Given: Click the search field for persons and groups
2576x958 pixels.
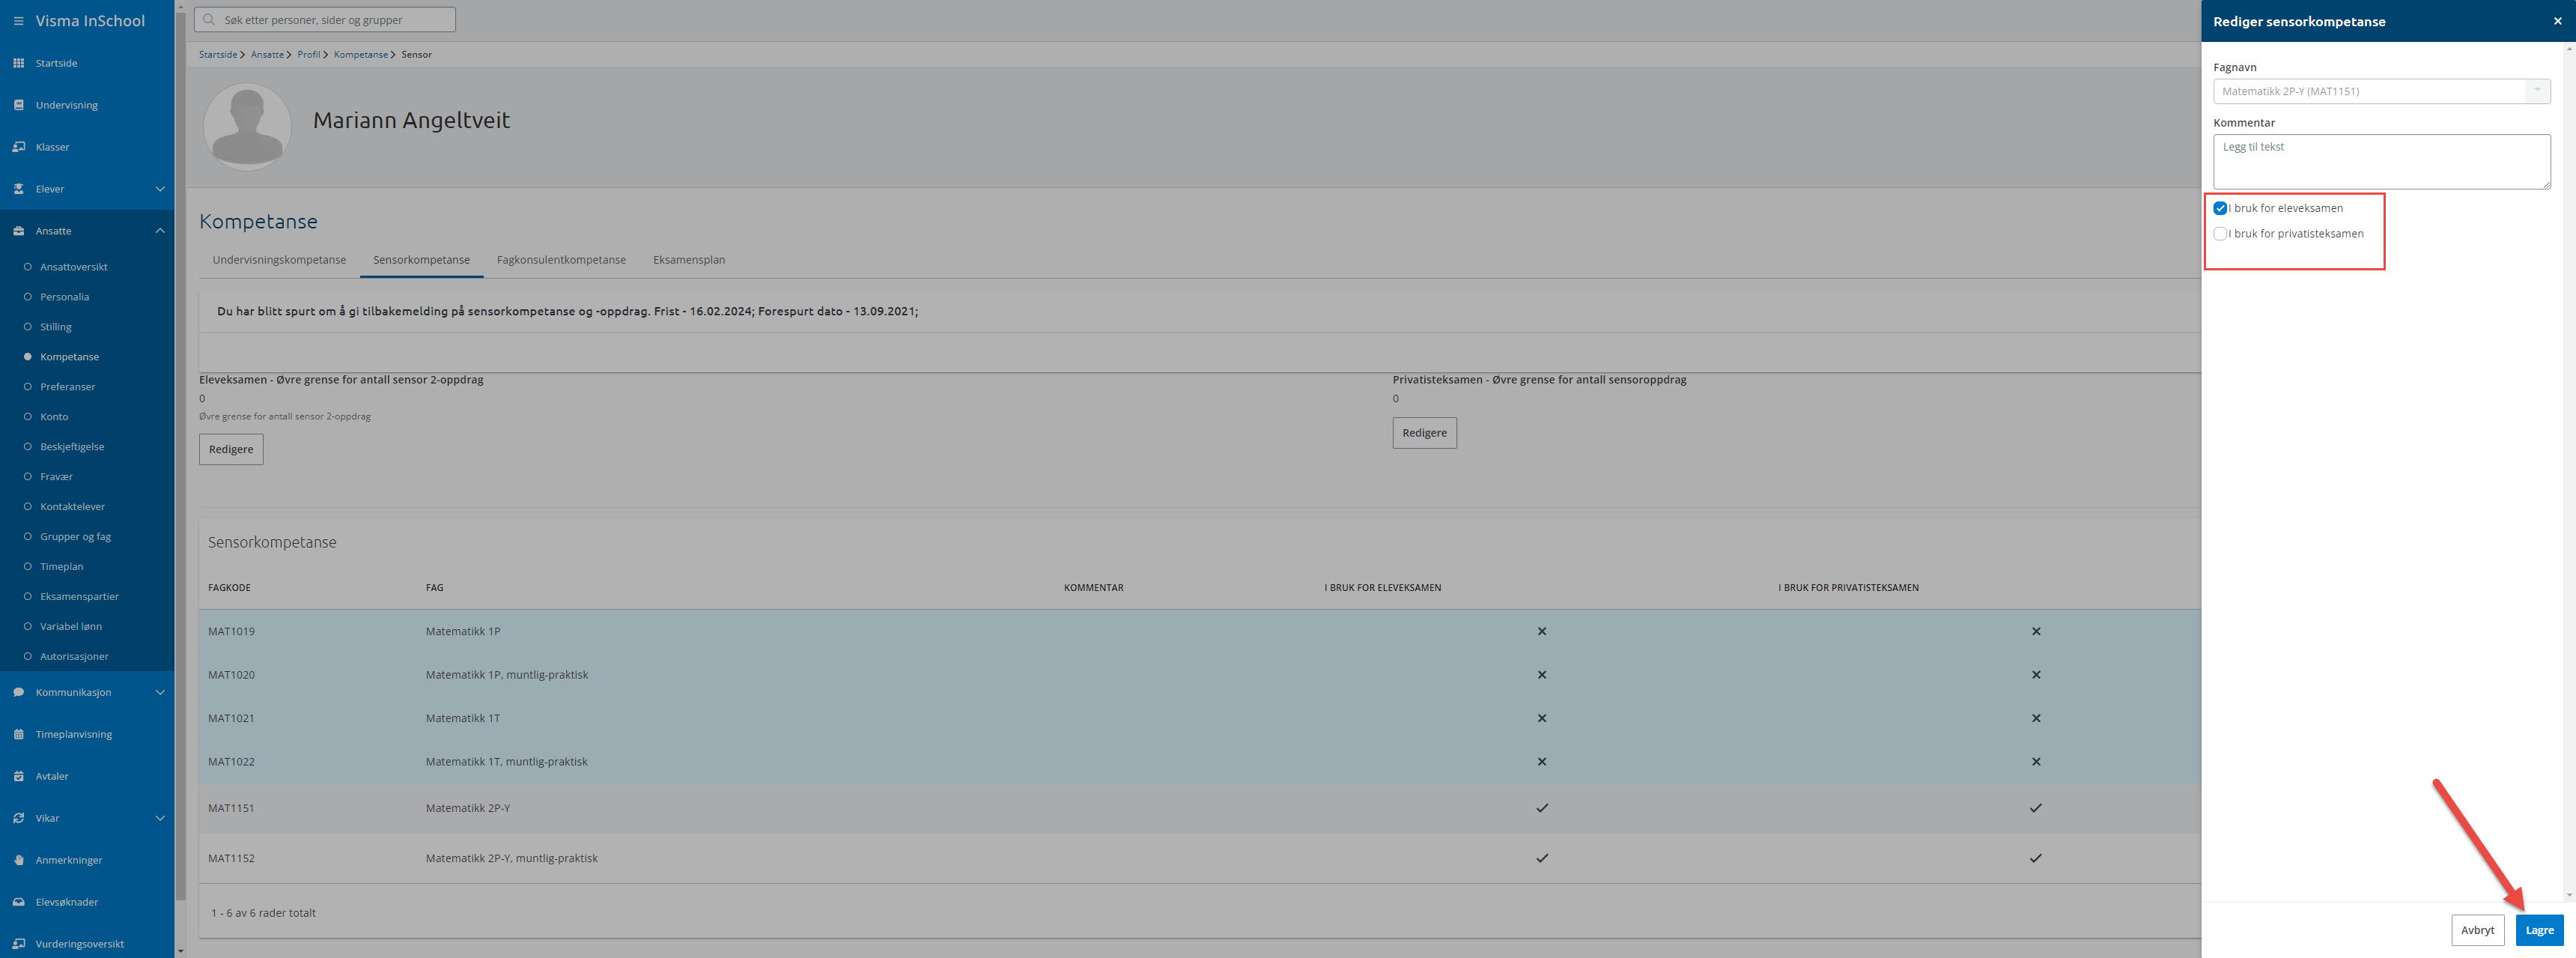Looking at the screenshot, I should pos(325,20).
